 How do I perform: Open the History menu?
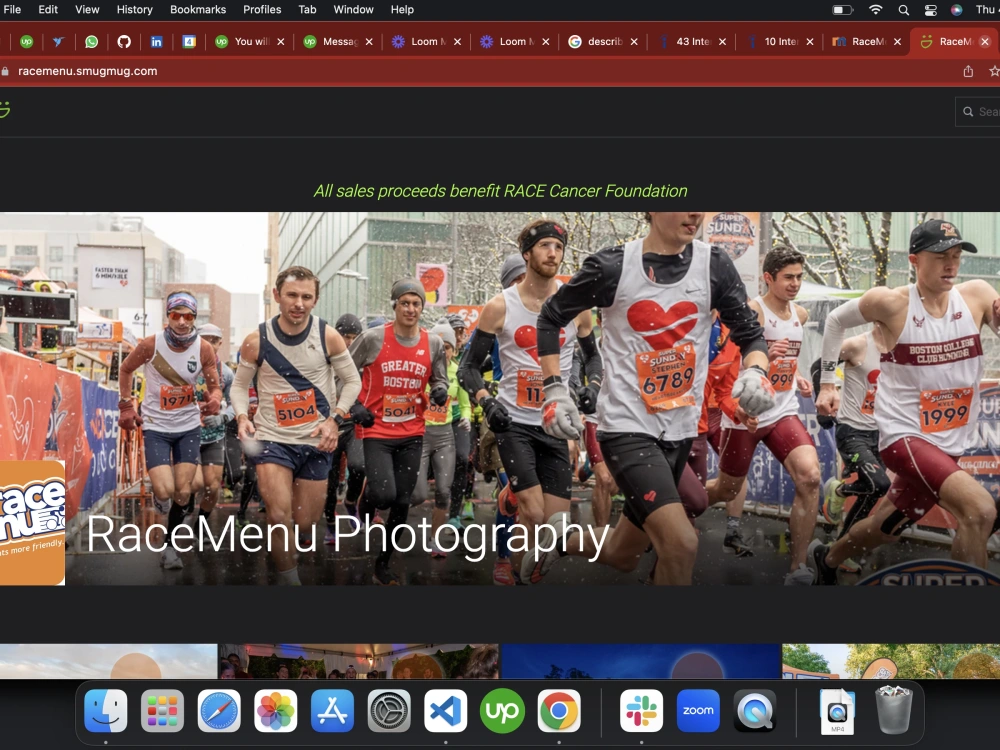click(135, 10)
